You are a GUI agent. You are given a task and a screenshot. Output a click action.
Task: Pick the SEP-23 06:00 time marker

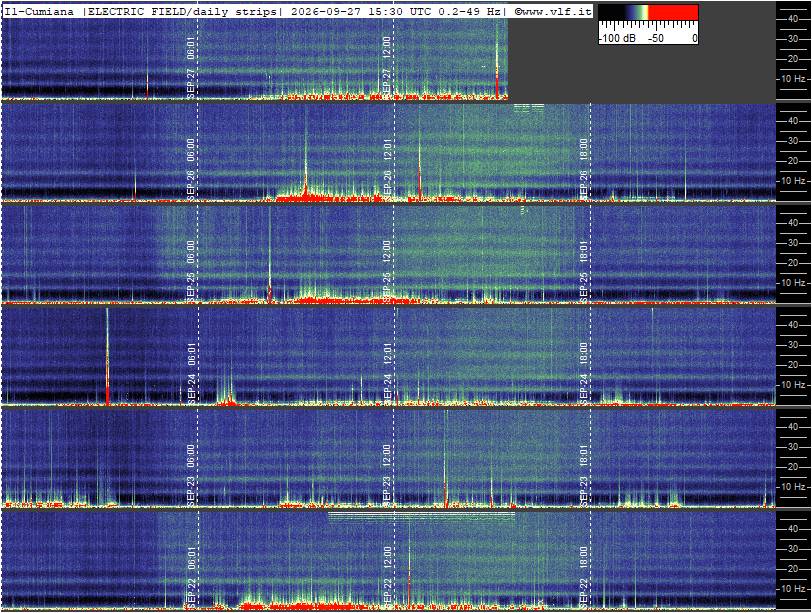click(191, 475)
